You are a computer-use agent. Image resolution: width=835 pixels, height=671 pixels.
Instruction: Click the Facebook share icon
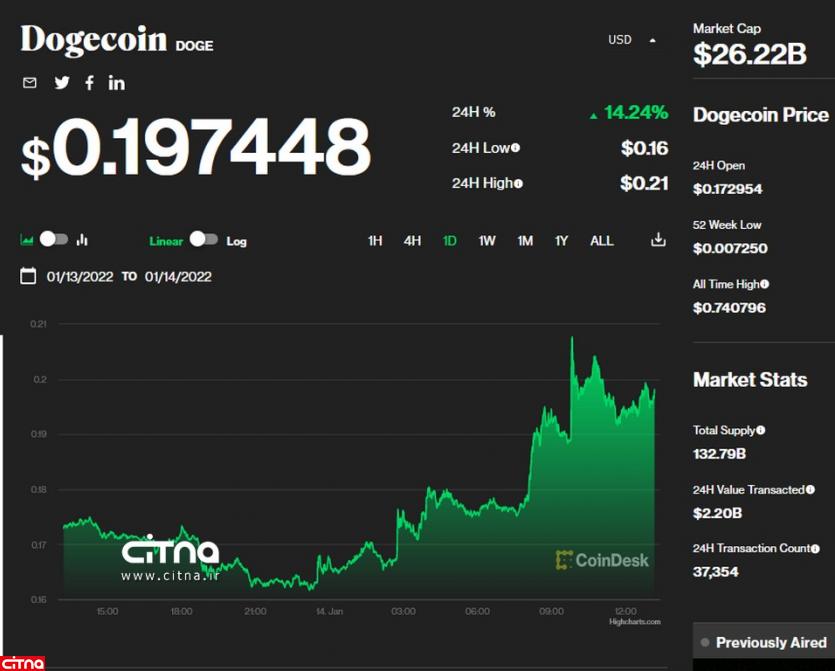[89, 83]
